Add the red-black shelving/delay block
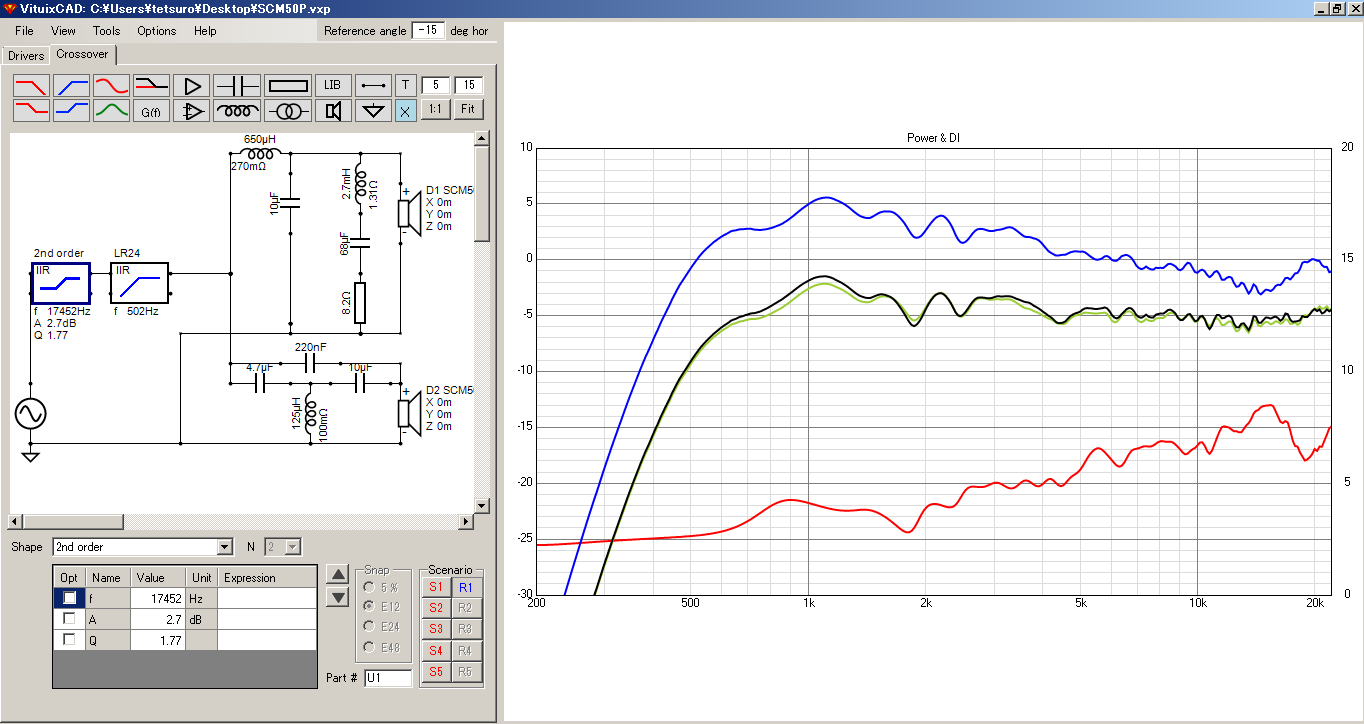1364x724 pixels. [x=151, y=86]
